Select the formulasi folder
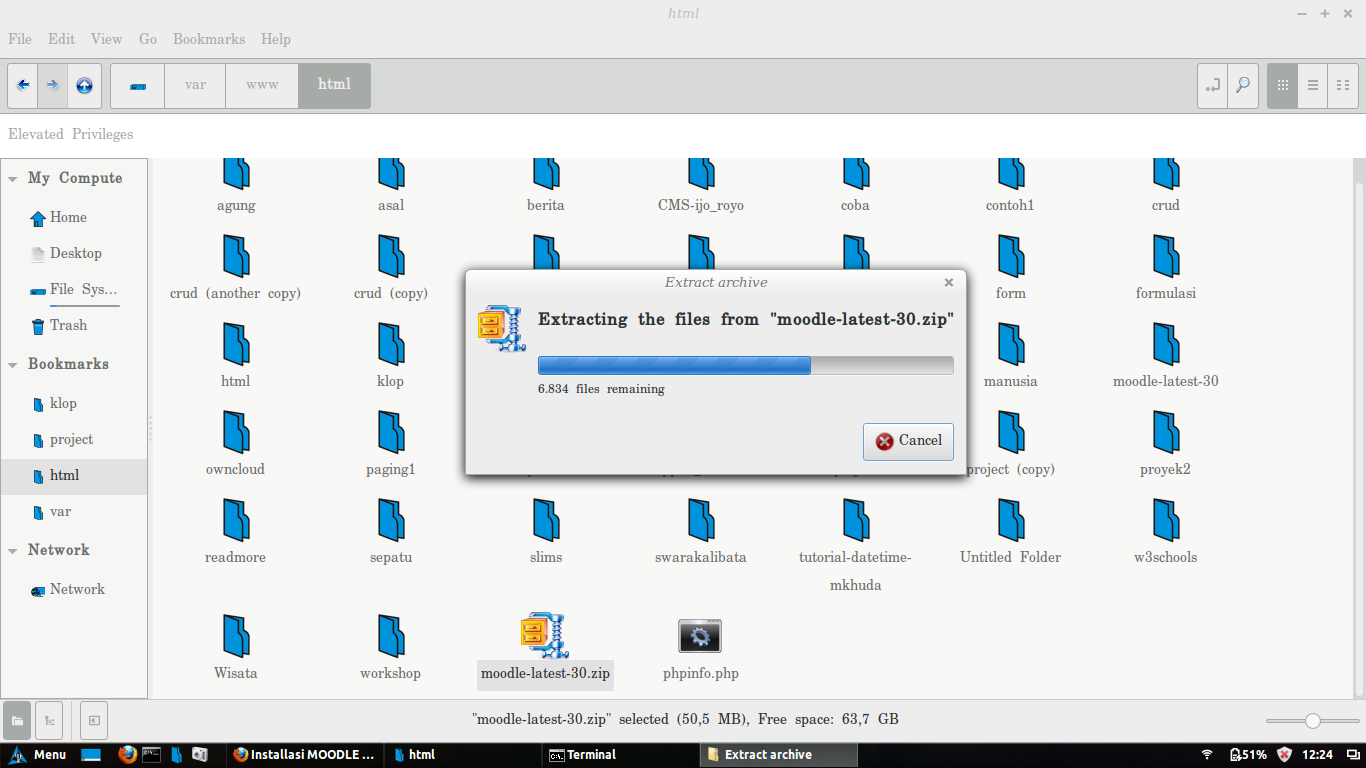1366x768 pixels. click(x=1166, y=256)
